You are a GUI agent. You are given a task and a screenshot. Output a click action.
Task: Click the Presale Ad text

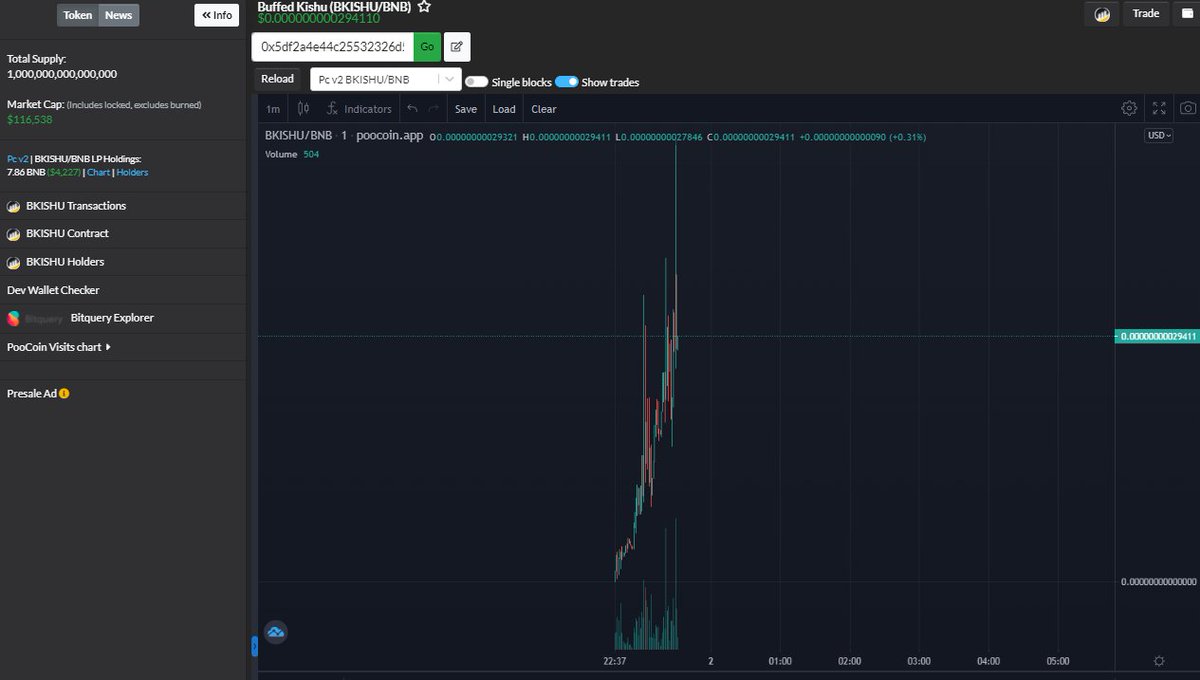pos(32,393)
